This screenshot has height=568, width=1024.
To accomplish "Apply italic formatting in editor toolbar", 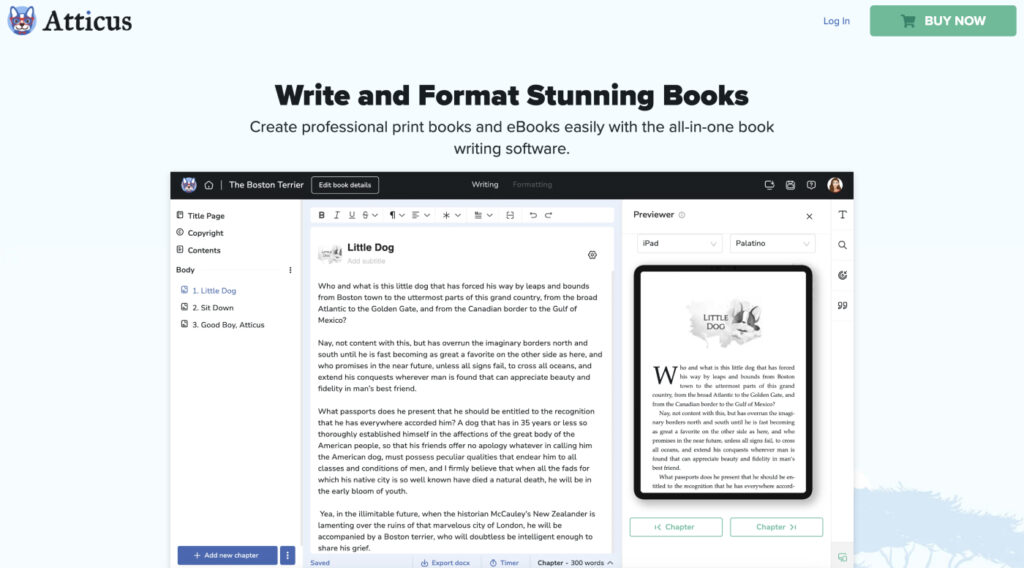I will pos(337,215).
